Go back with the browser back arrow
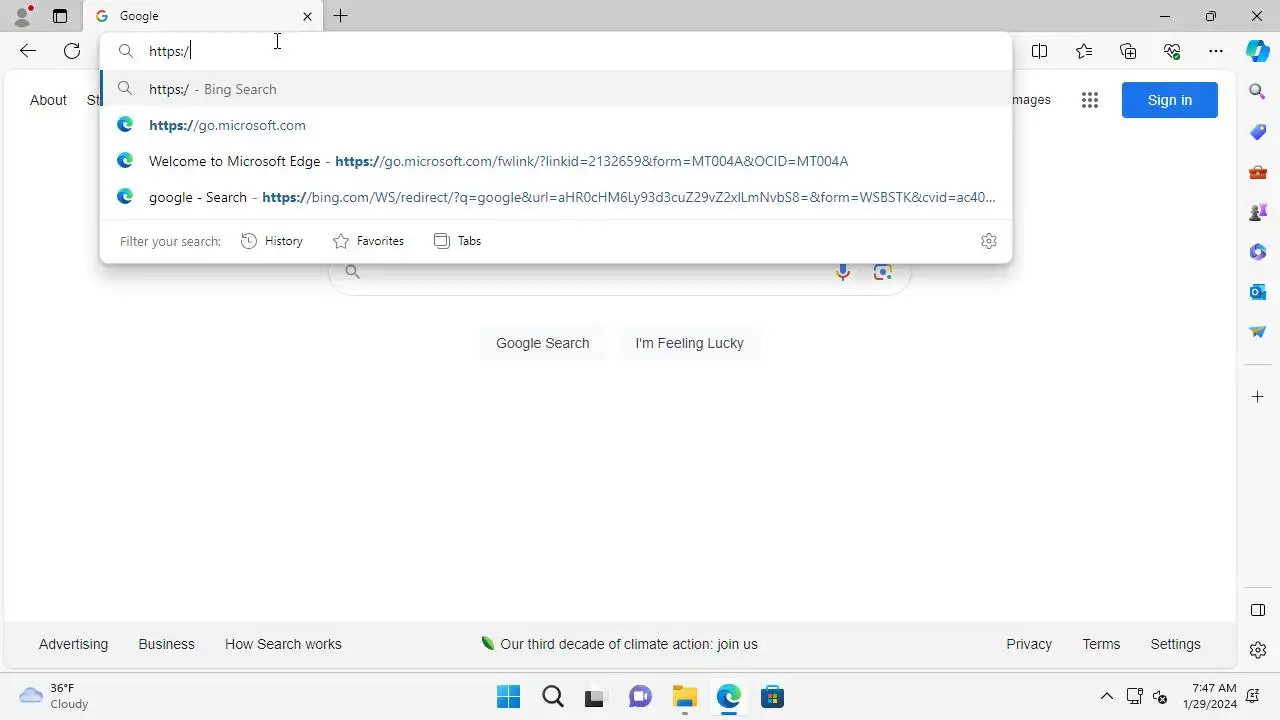The height and width of the screenshot is (720, 1280). 28,51
